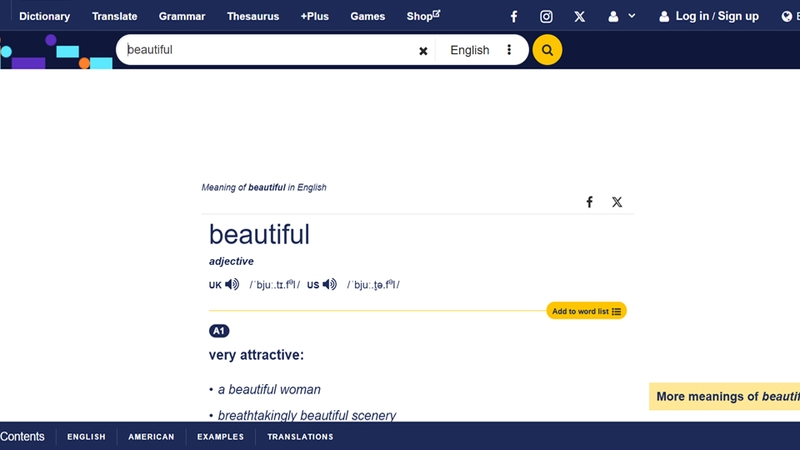Click the A1 level badge
Image resolution: width=800 pixels, height=450 pixels.
[x=219, y=331]
